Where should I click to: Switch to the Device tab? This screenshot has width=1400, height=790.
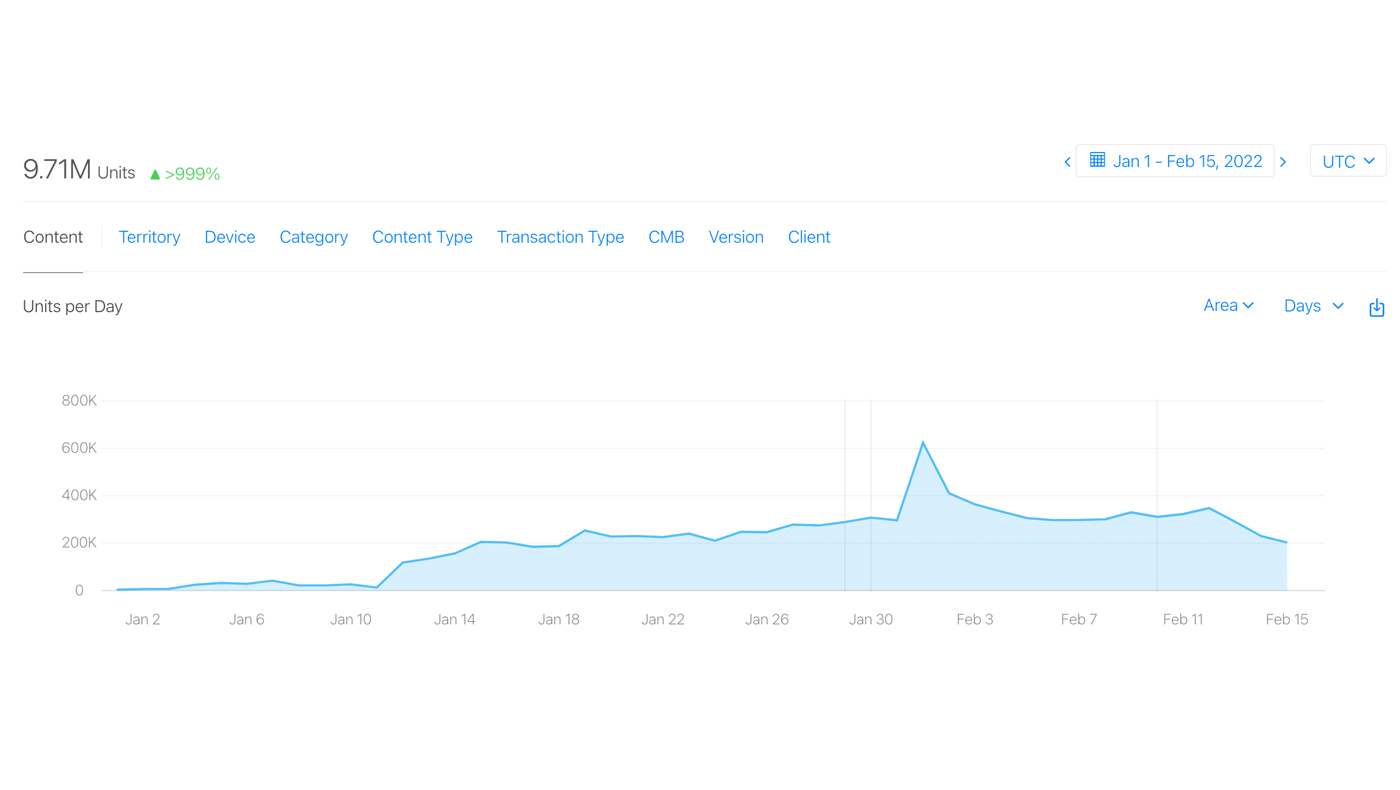point(230,237)
